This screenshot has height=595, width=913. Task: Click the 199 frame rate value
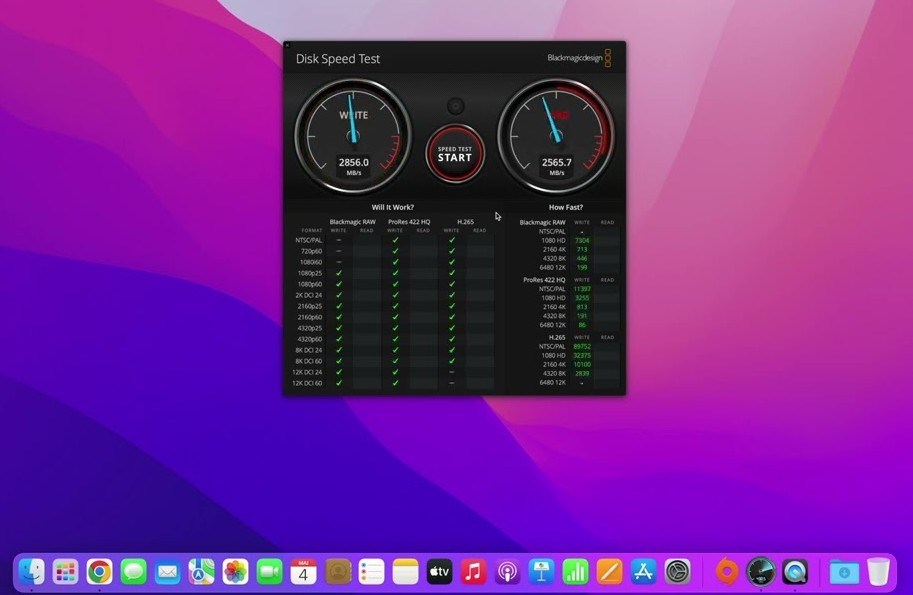click(582, 268)
